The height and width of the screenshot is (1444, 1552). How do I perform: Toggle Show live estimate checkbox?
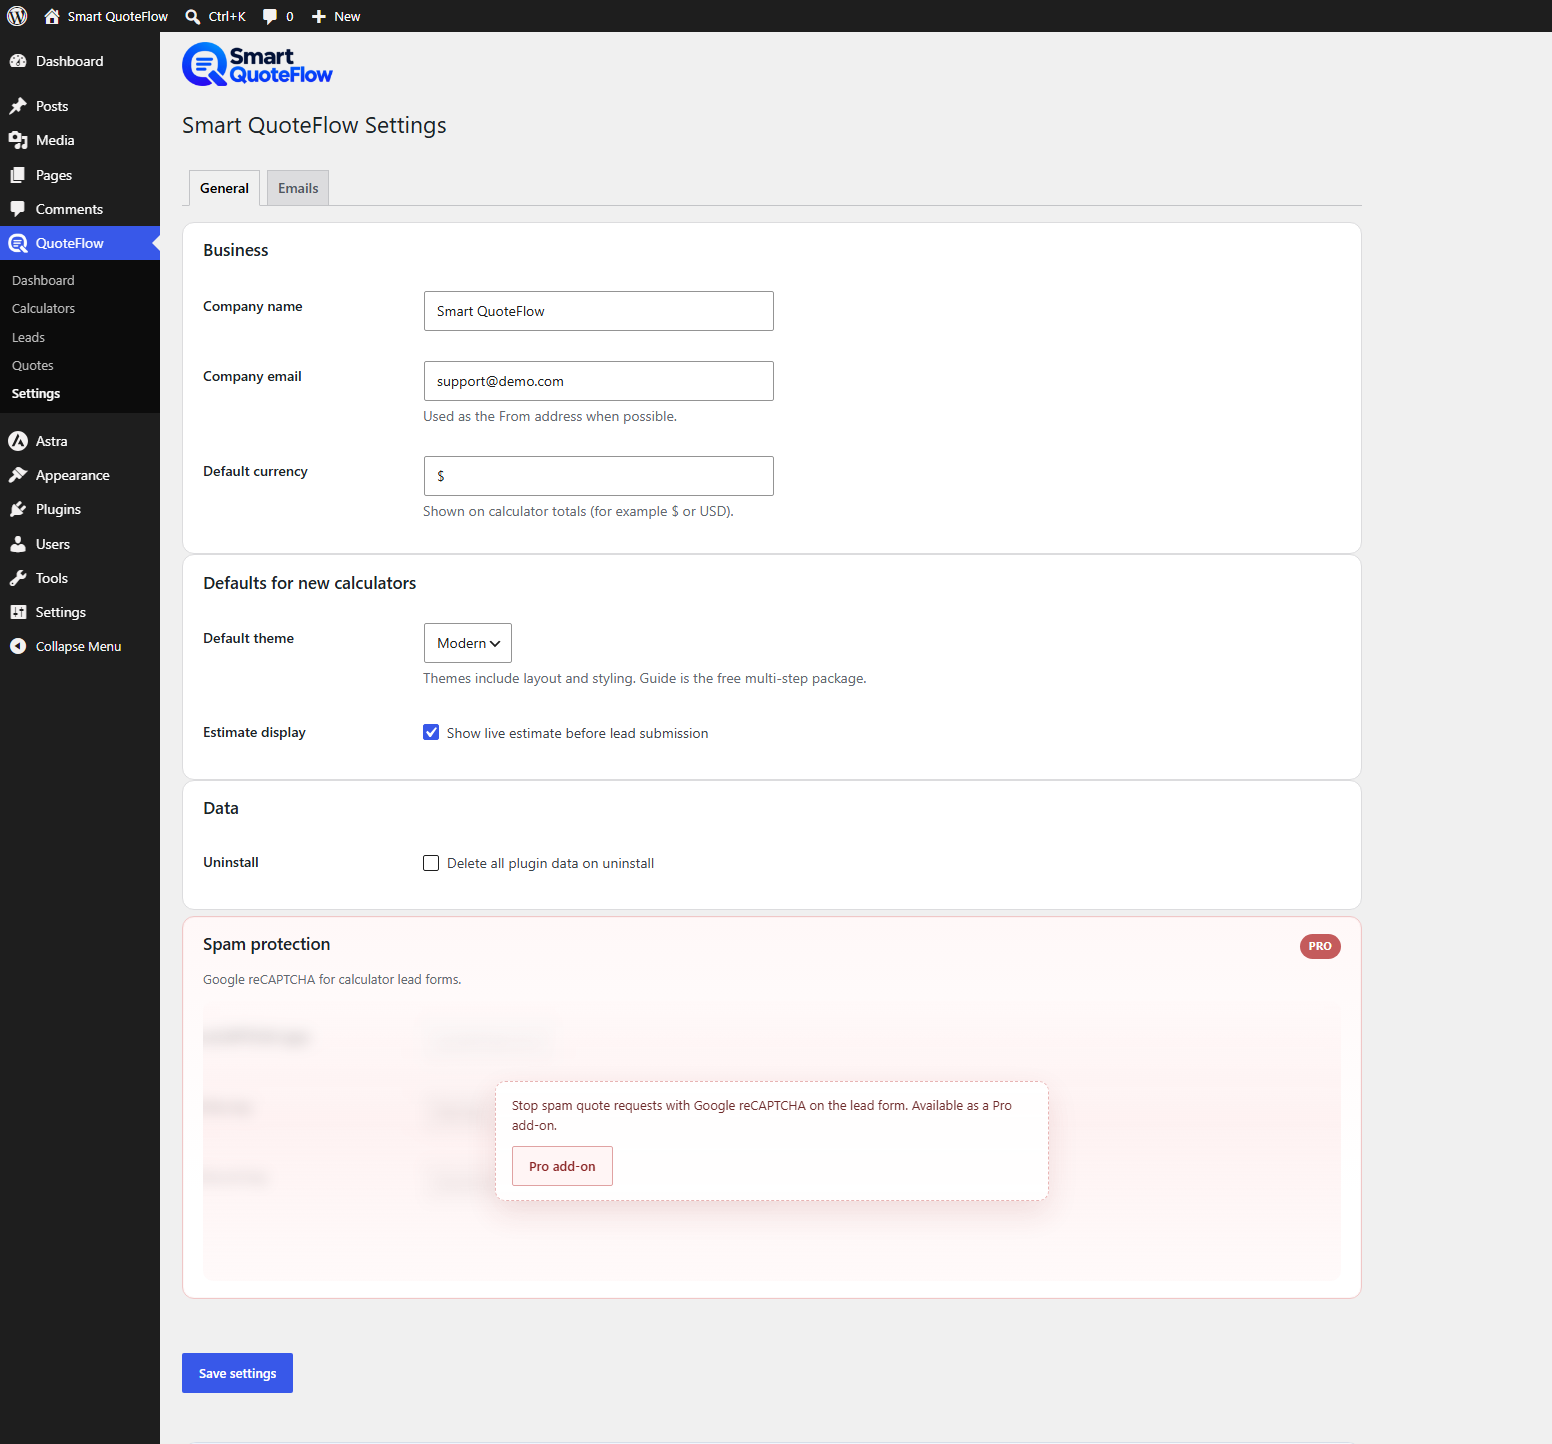431,732
